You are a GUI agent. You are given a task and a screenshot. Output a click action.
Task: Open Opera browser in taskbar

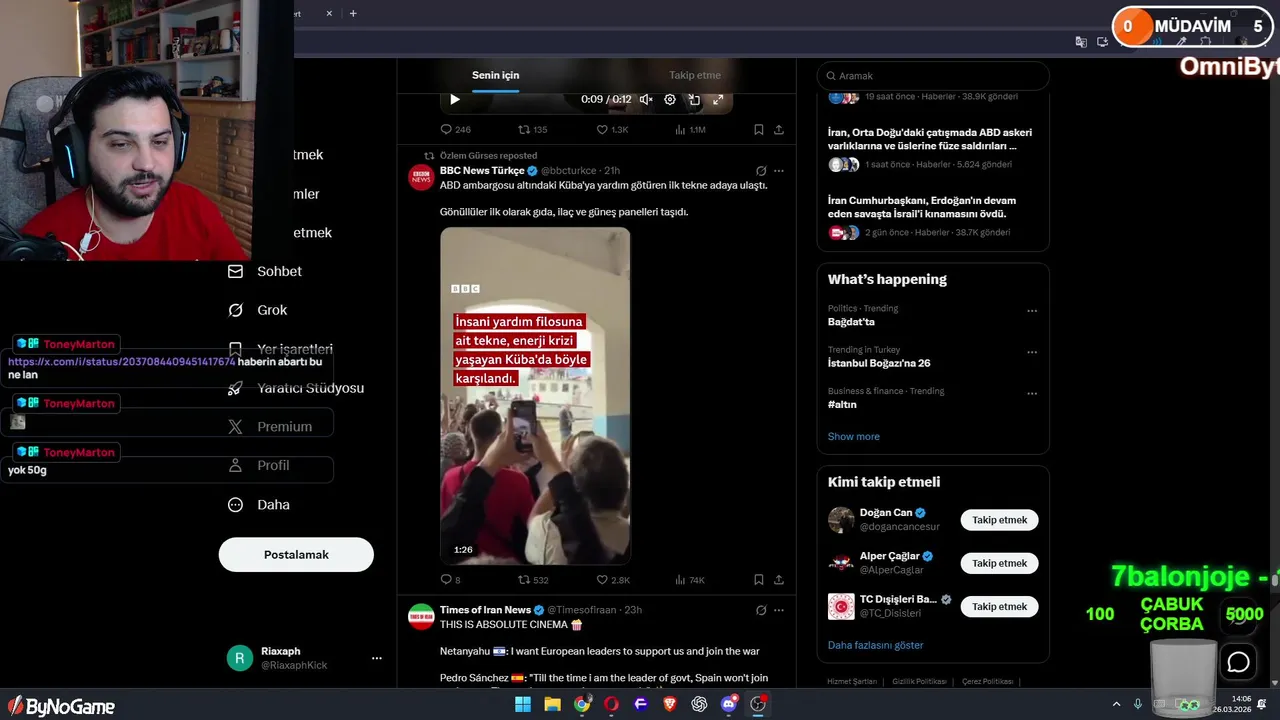[x=611, y=704]
